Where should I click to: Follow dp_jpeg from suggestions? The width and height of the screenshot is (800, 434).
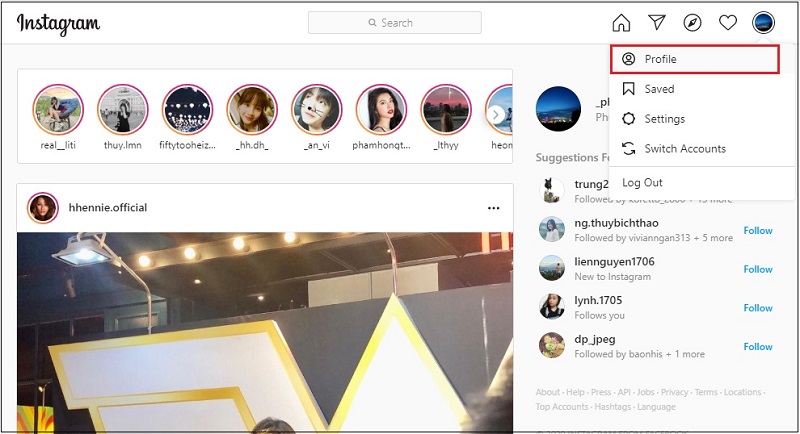click(757, 347)
